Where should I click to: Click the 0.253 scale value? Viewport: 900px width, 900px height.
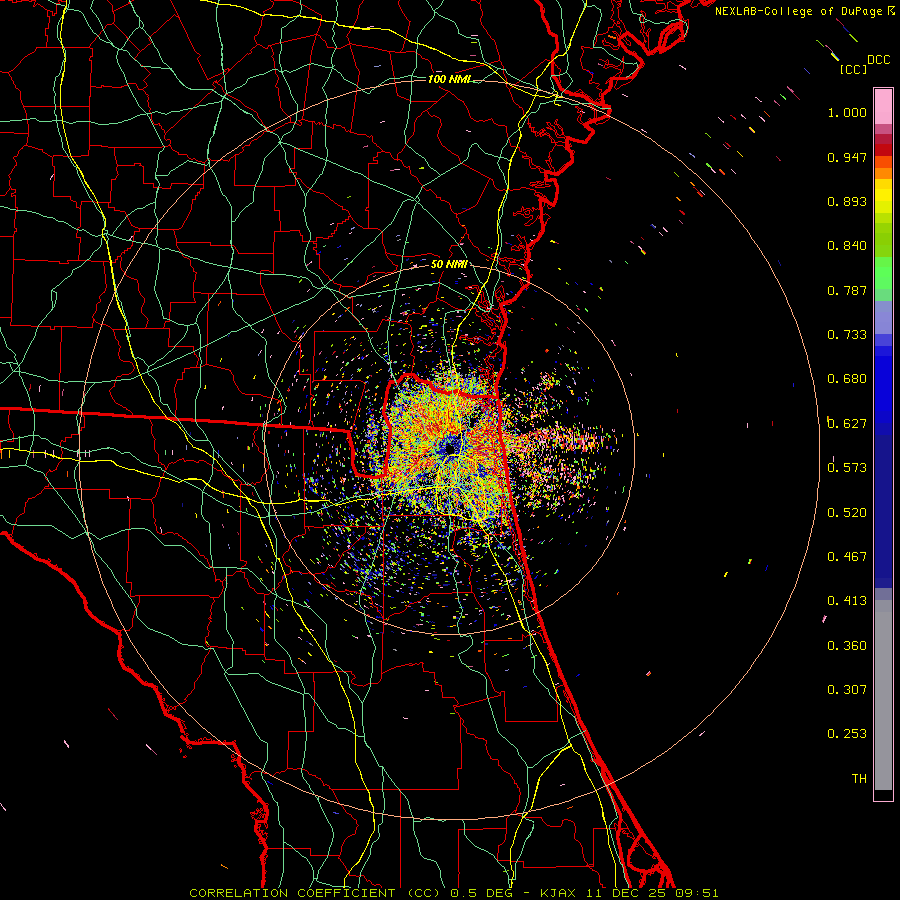[847, 734]
